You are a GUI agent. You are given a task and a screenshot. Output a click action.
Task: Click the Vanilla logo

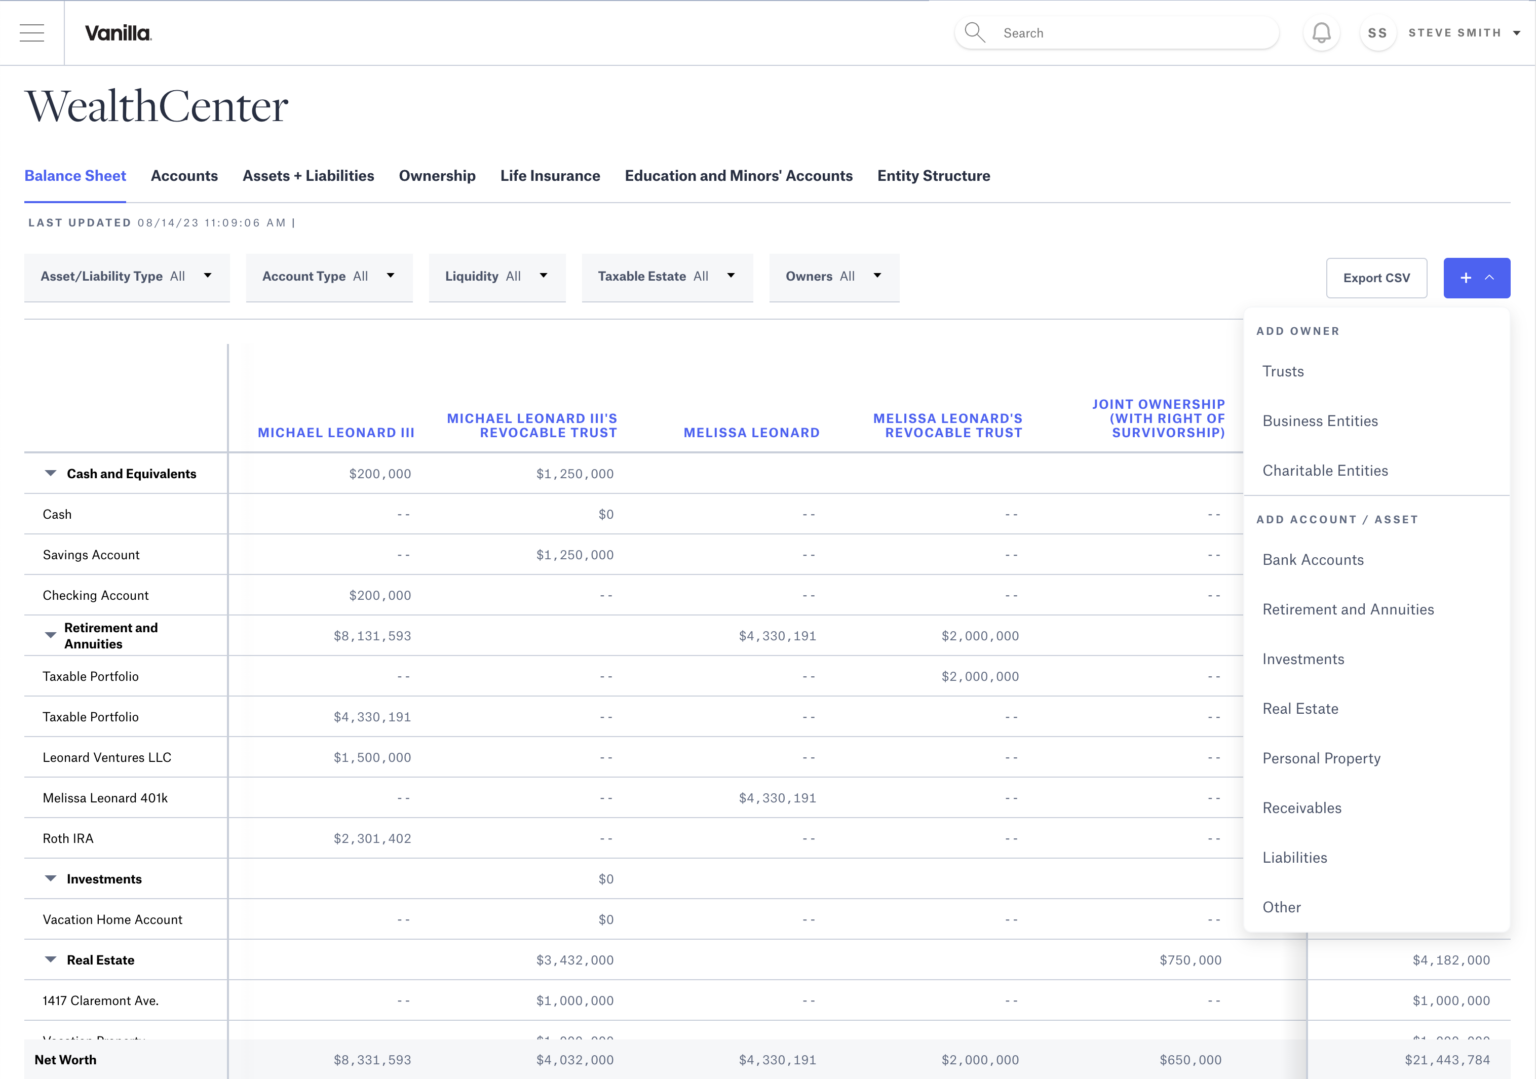[117, 32]
